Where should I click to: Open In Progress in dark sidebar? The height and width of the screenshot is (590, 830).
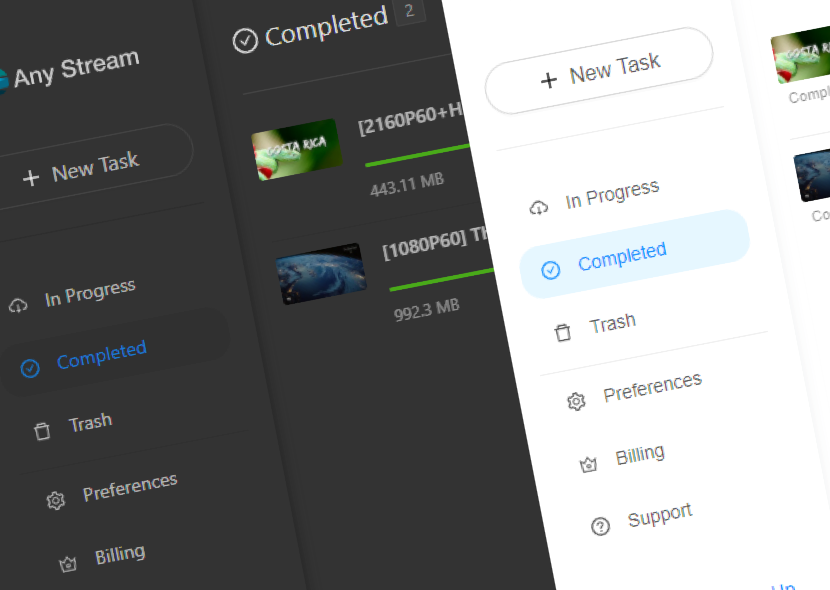(x=90, y=293)
